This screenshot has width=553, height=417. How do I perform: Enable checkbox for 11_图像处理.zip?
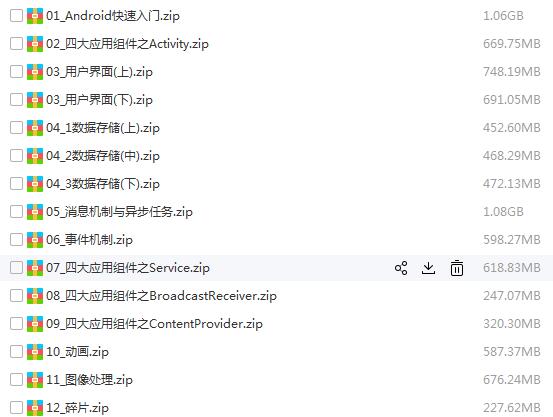tap(16, 380)
